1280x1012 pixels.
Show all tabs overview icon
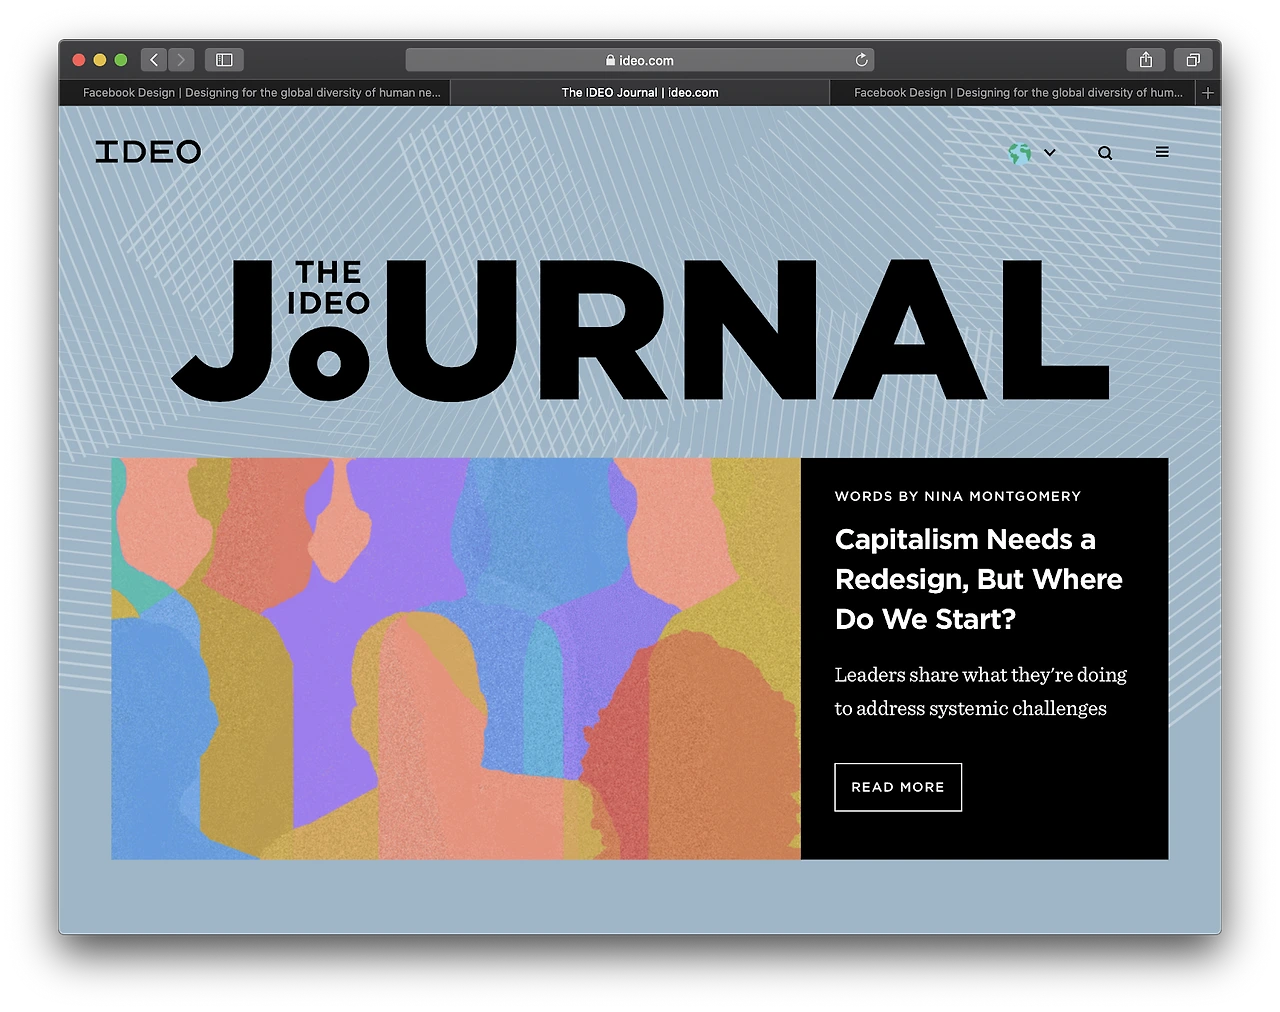click(1193, 60)
